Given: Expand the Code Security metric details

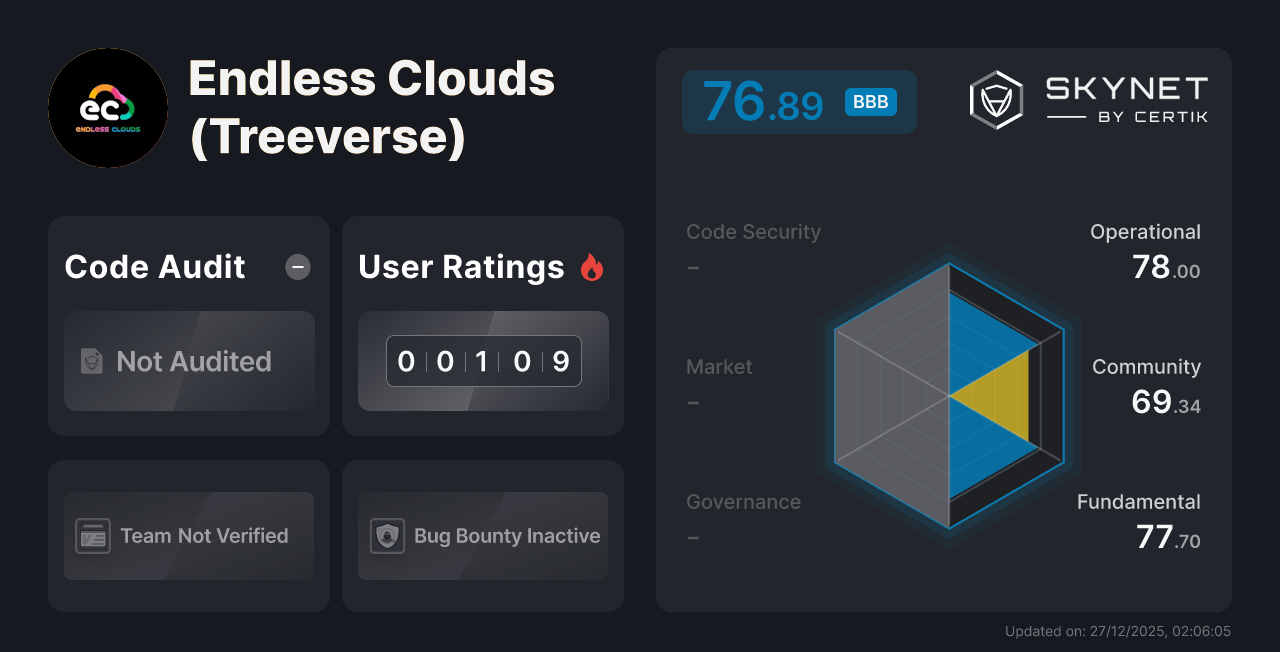Looking at the screenshot, I should (753, 231).
